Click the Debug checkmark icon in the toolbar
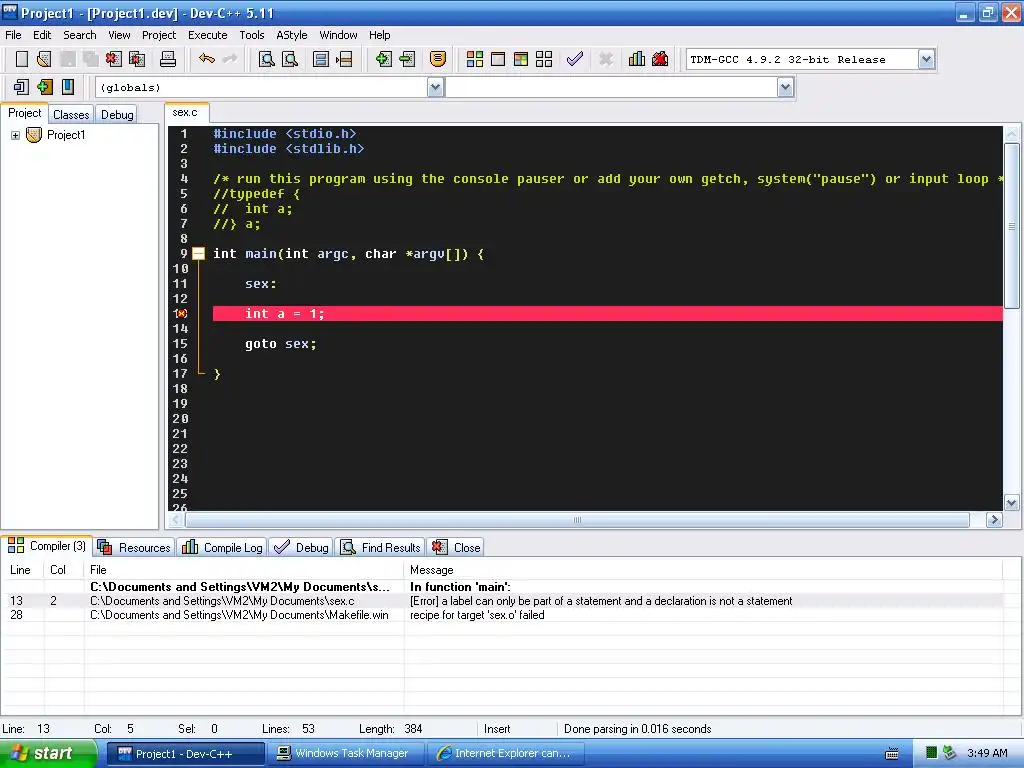 pos(575,59)
